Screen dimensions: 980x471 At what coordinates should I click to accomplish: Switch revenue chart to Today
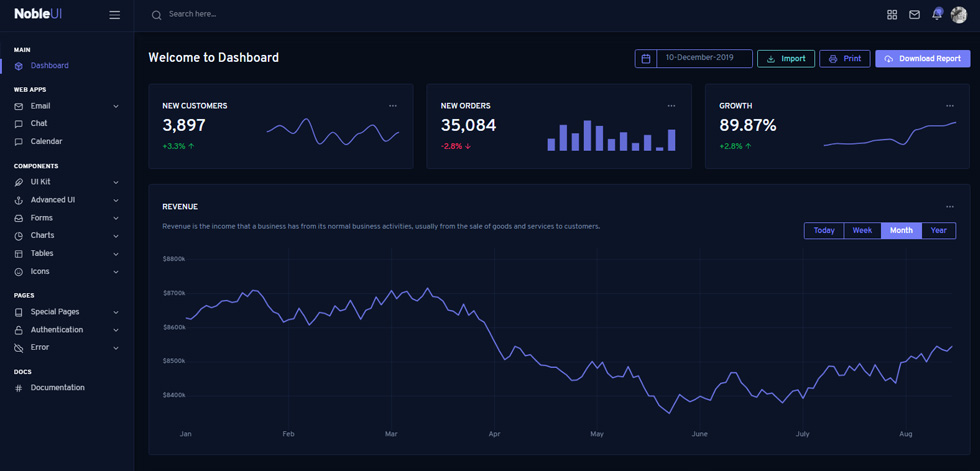tap(824, 231)
